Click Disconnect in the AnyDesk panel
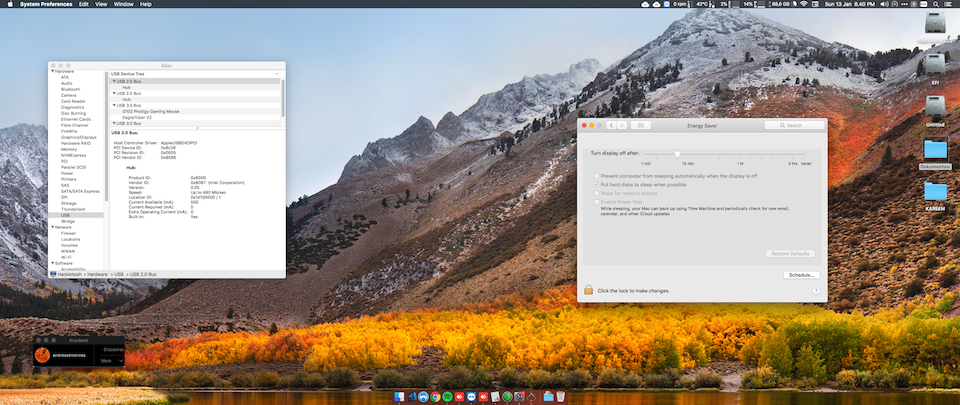The height and width of the screenshot is (405, 960). click(x=112, y=349)
